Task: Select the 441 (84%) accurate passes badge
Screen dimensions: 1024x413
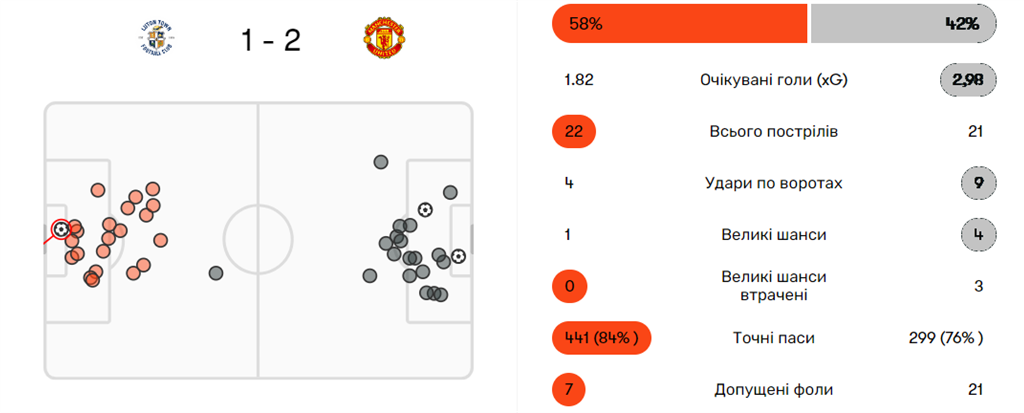Action: 601,338
